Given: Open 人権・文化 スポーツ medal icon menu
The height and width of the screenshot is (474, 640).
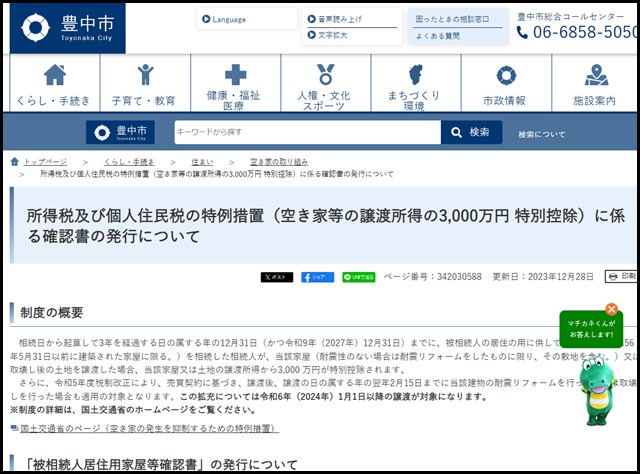Looking at the screenshot, I should [326, 83].
